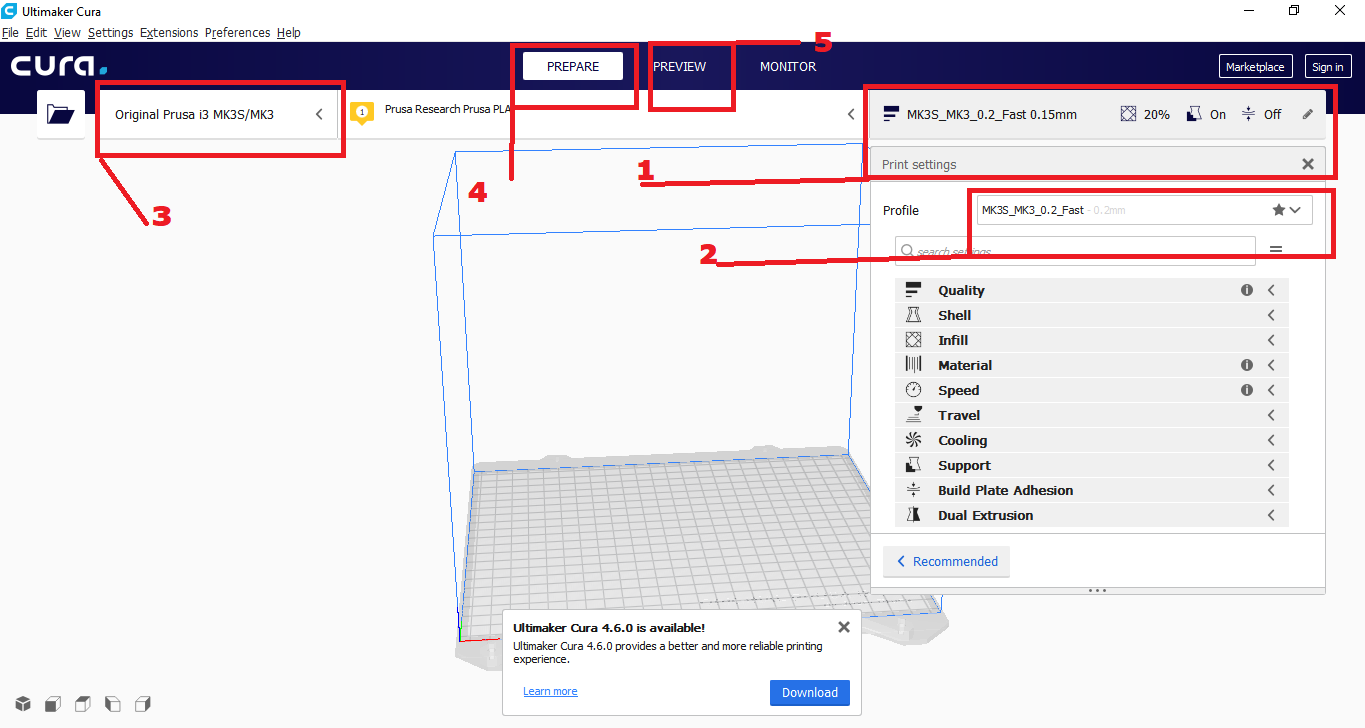This screenshot has height=728, width=1365.
Task: Expand the Infill settings chevron
Action: coord(1271,340)
